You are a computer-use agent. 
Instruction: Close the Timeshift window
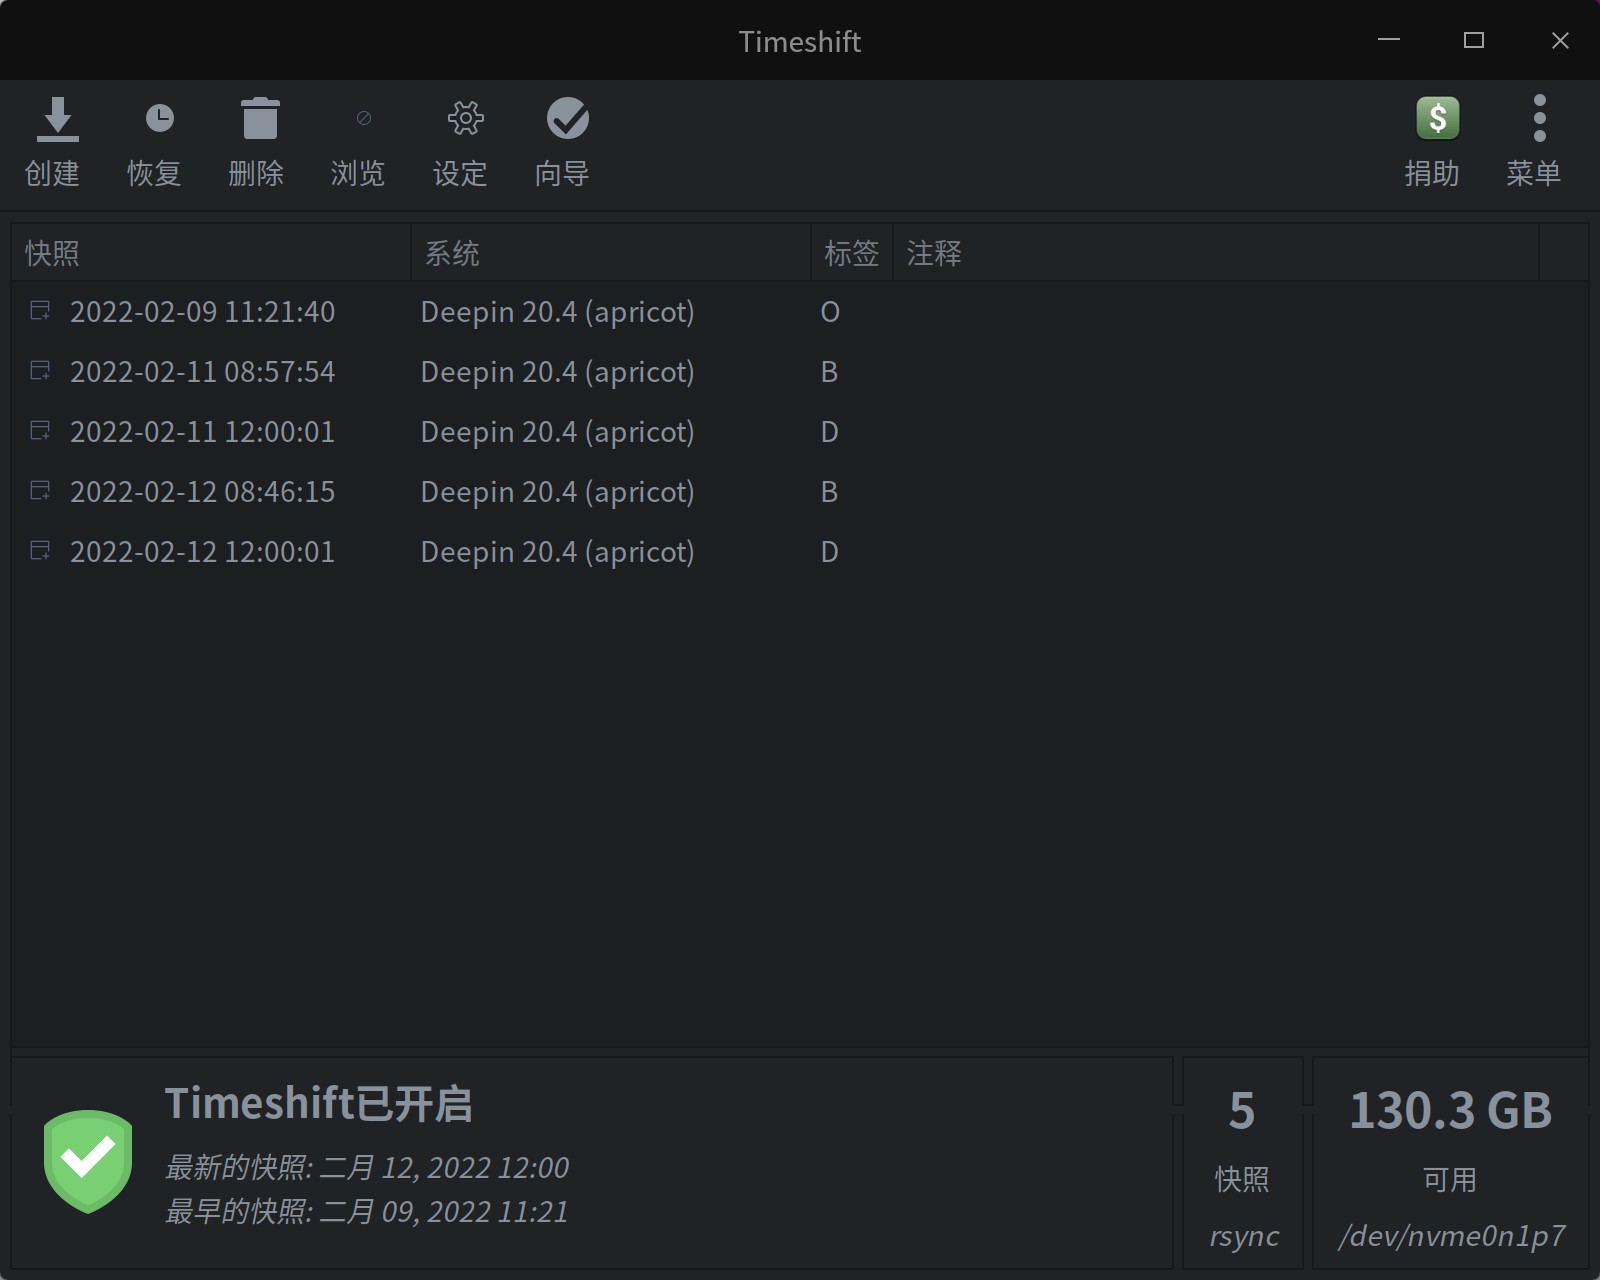(1560, 40)
